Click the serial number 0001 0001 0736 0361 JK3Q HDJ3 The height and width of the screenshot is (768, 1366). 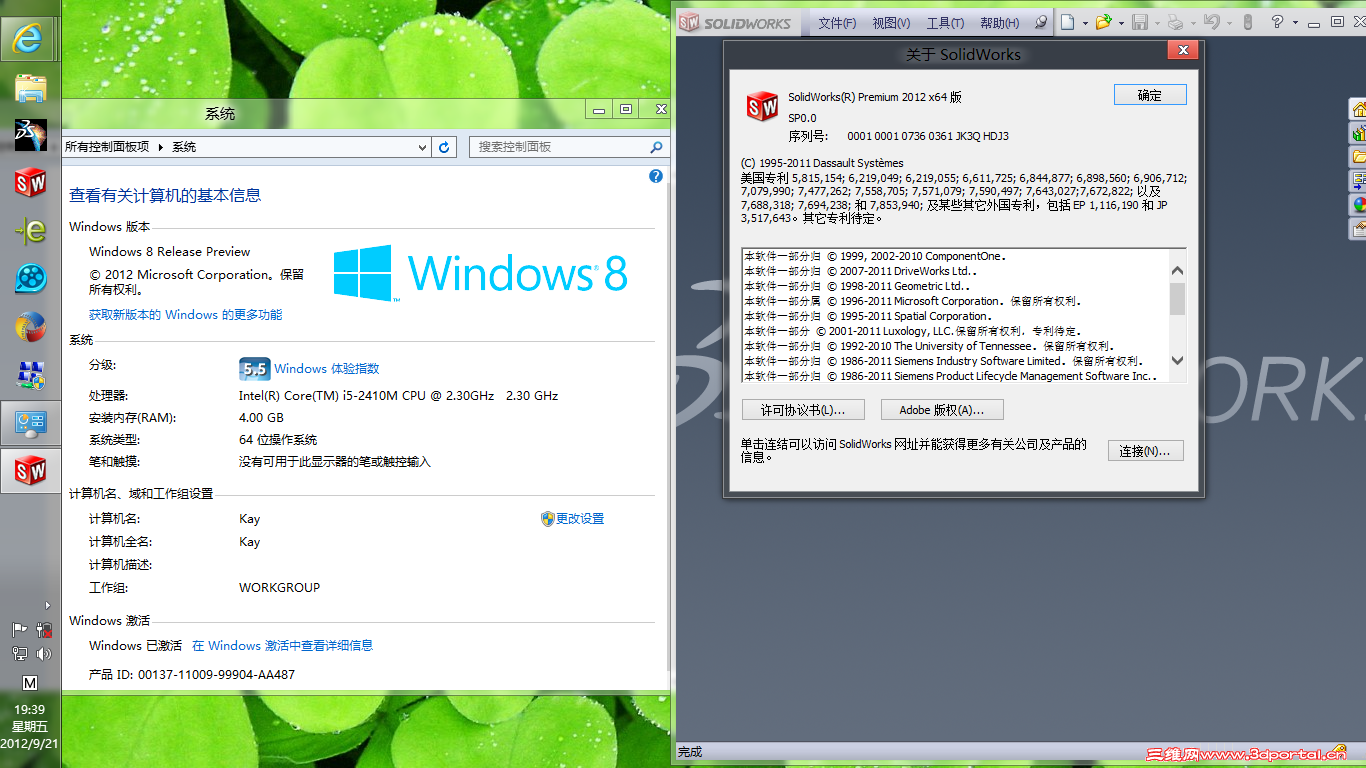[x=928, y=136]
